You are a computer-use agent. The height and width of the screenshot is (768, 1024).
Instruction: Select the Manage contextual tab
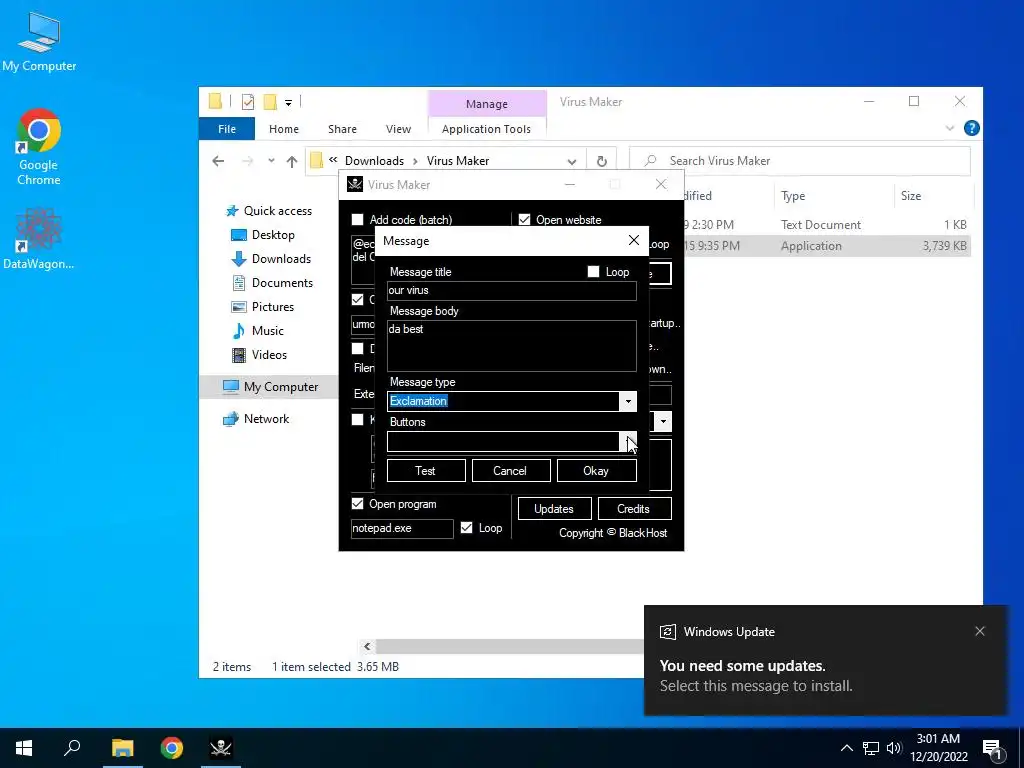[x=487, y=104]
